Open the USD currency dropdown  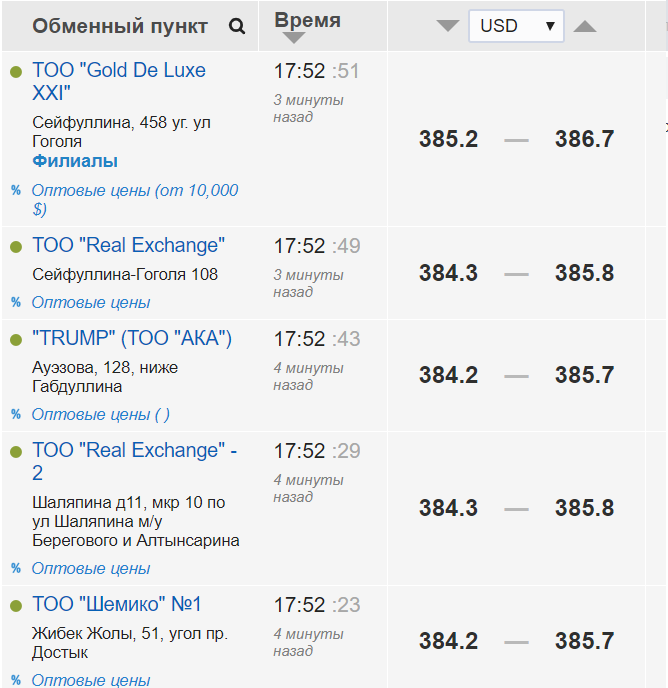point(516,26)
